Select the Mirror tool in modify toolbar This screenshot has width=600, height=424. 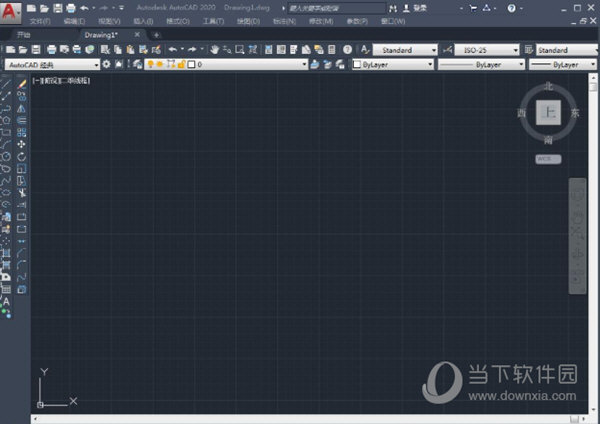(22, 108)
